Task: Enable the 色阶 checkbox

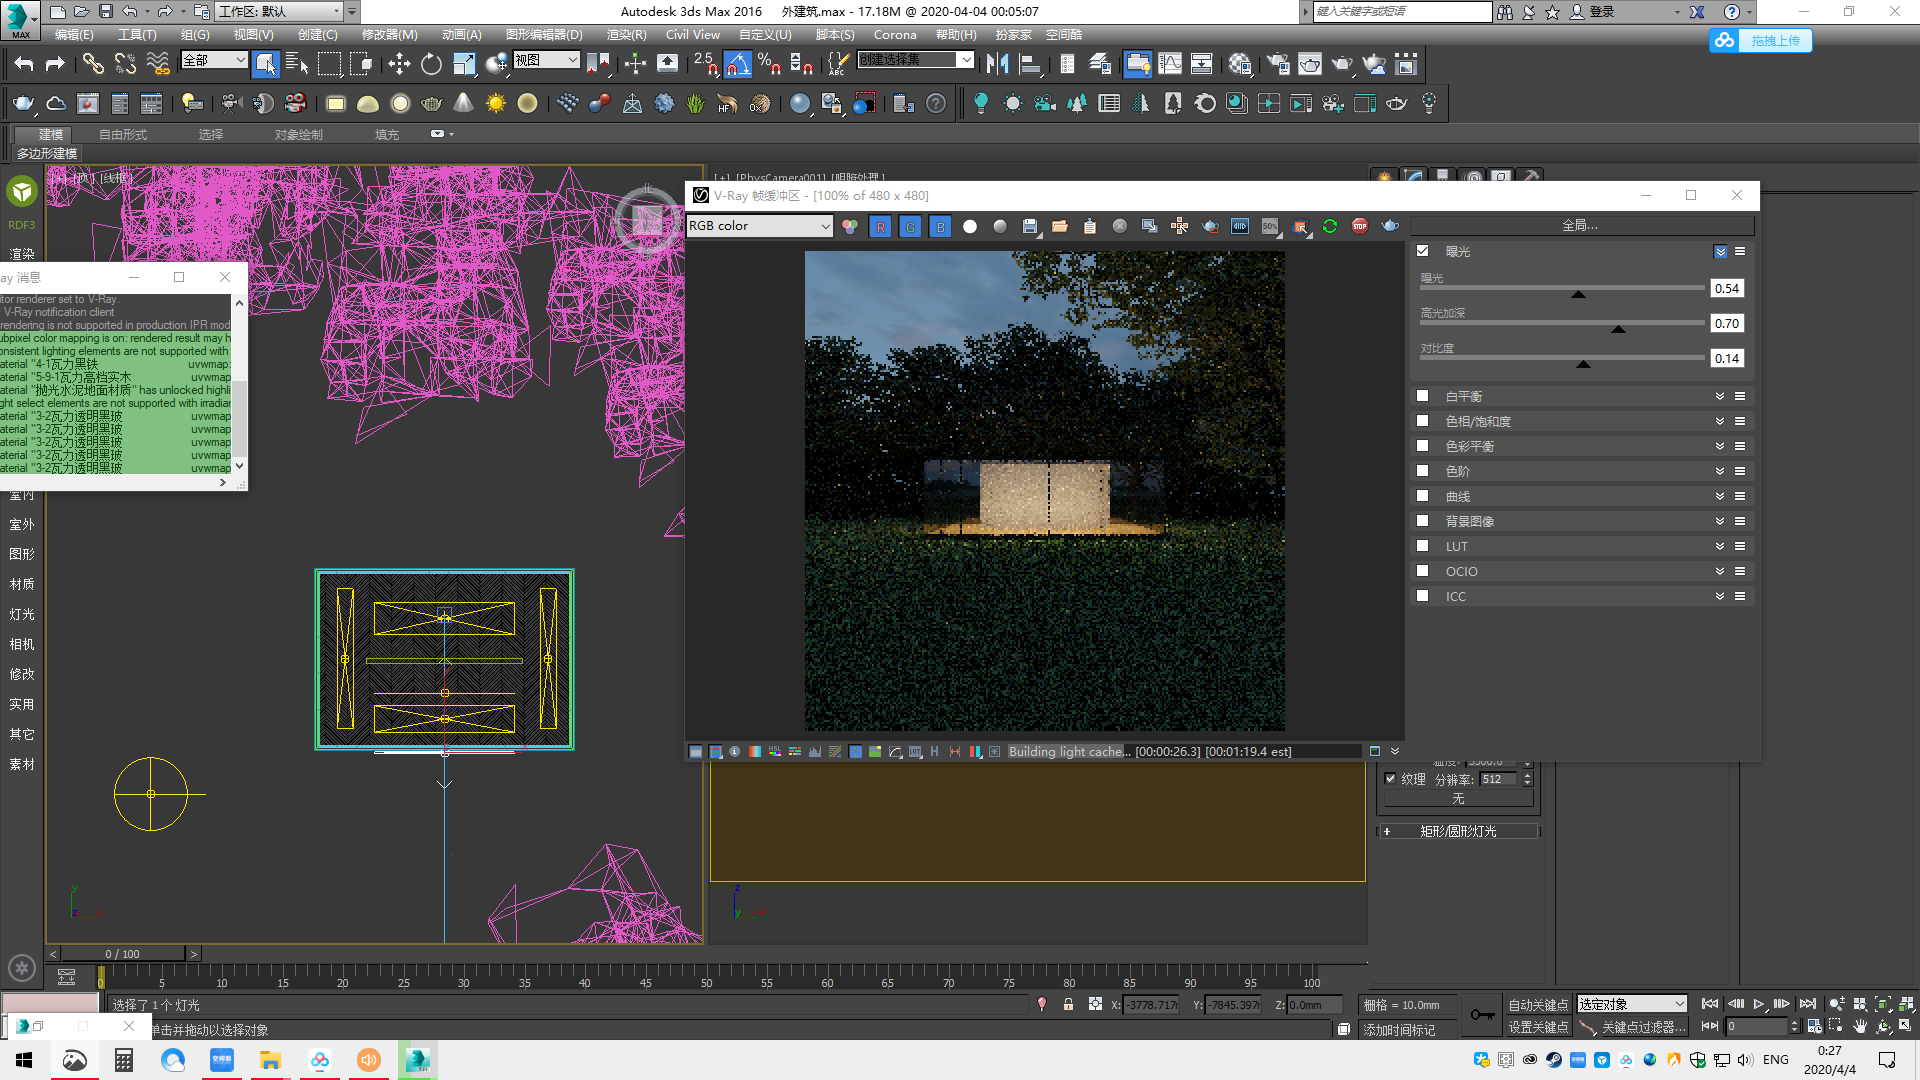Action: click(1423, 471)
